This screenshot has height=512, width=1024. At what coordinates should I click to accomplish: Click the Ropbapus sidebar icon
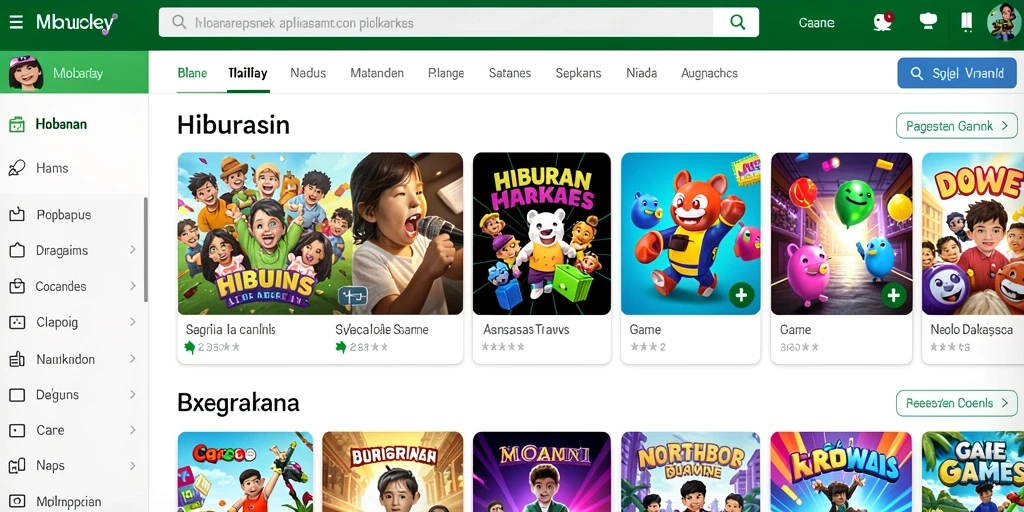(17, 214)
